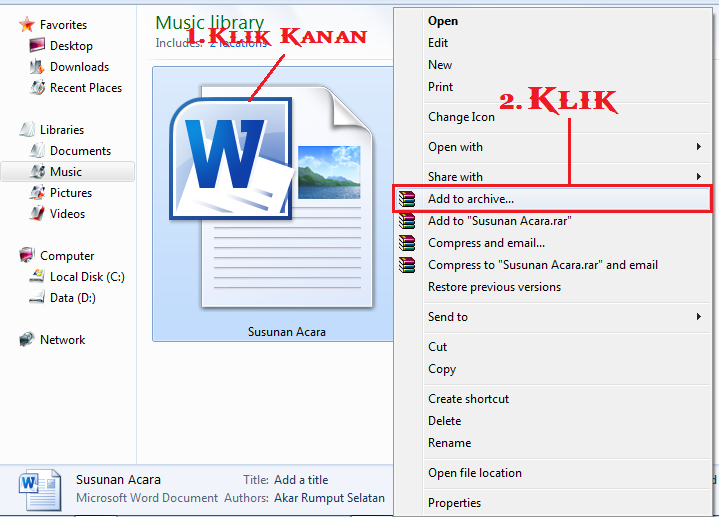
Task: Click the Pictures library icon
Action: coord(37,192)
